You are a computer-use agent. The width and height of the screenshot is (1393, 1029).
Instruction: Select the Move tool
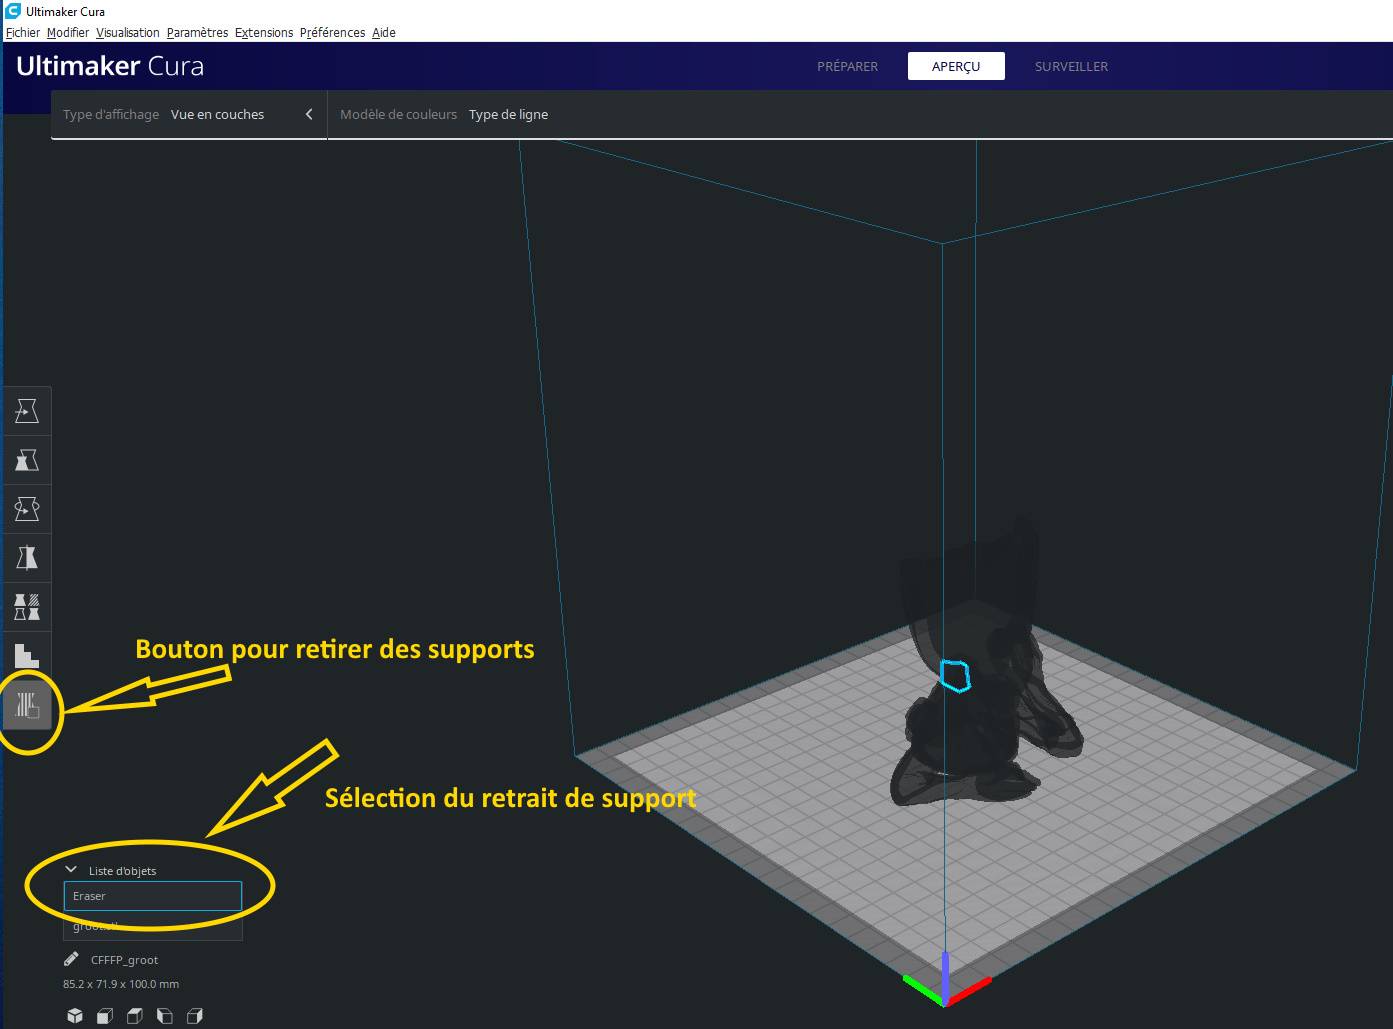point(27,411)
